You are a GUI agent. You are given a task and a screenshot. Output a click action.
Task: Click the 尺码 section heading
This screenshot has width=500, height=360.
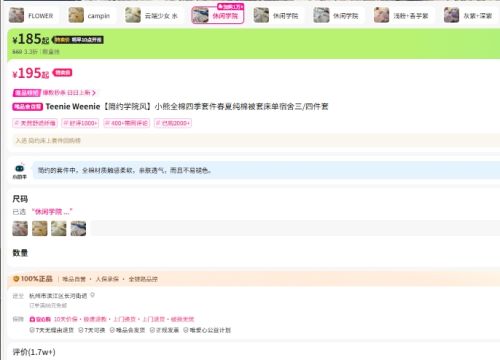(20, 199)
